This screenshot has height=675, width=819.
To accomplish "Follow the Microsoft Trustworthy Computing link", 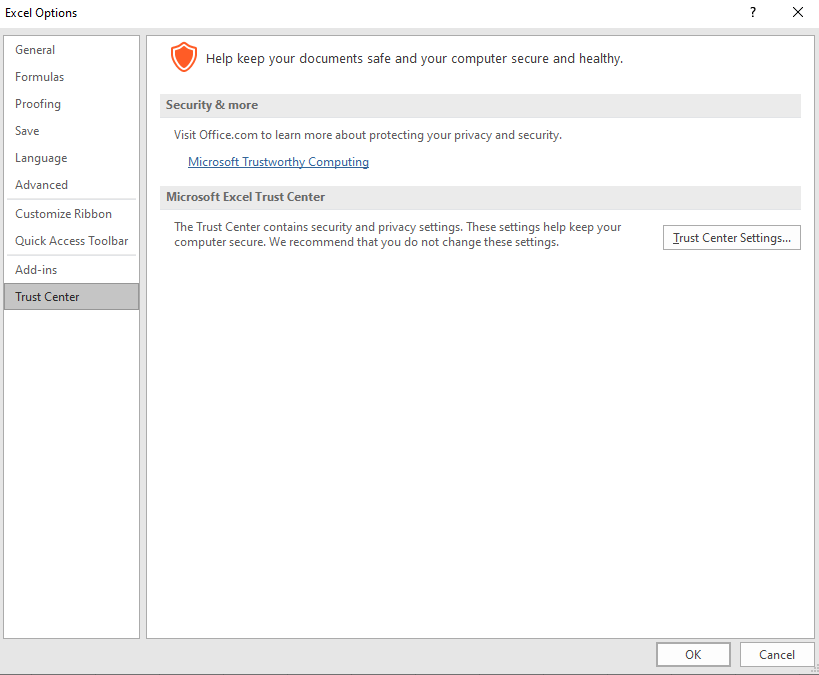I will click(x=278, y=162).
